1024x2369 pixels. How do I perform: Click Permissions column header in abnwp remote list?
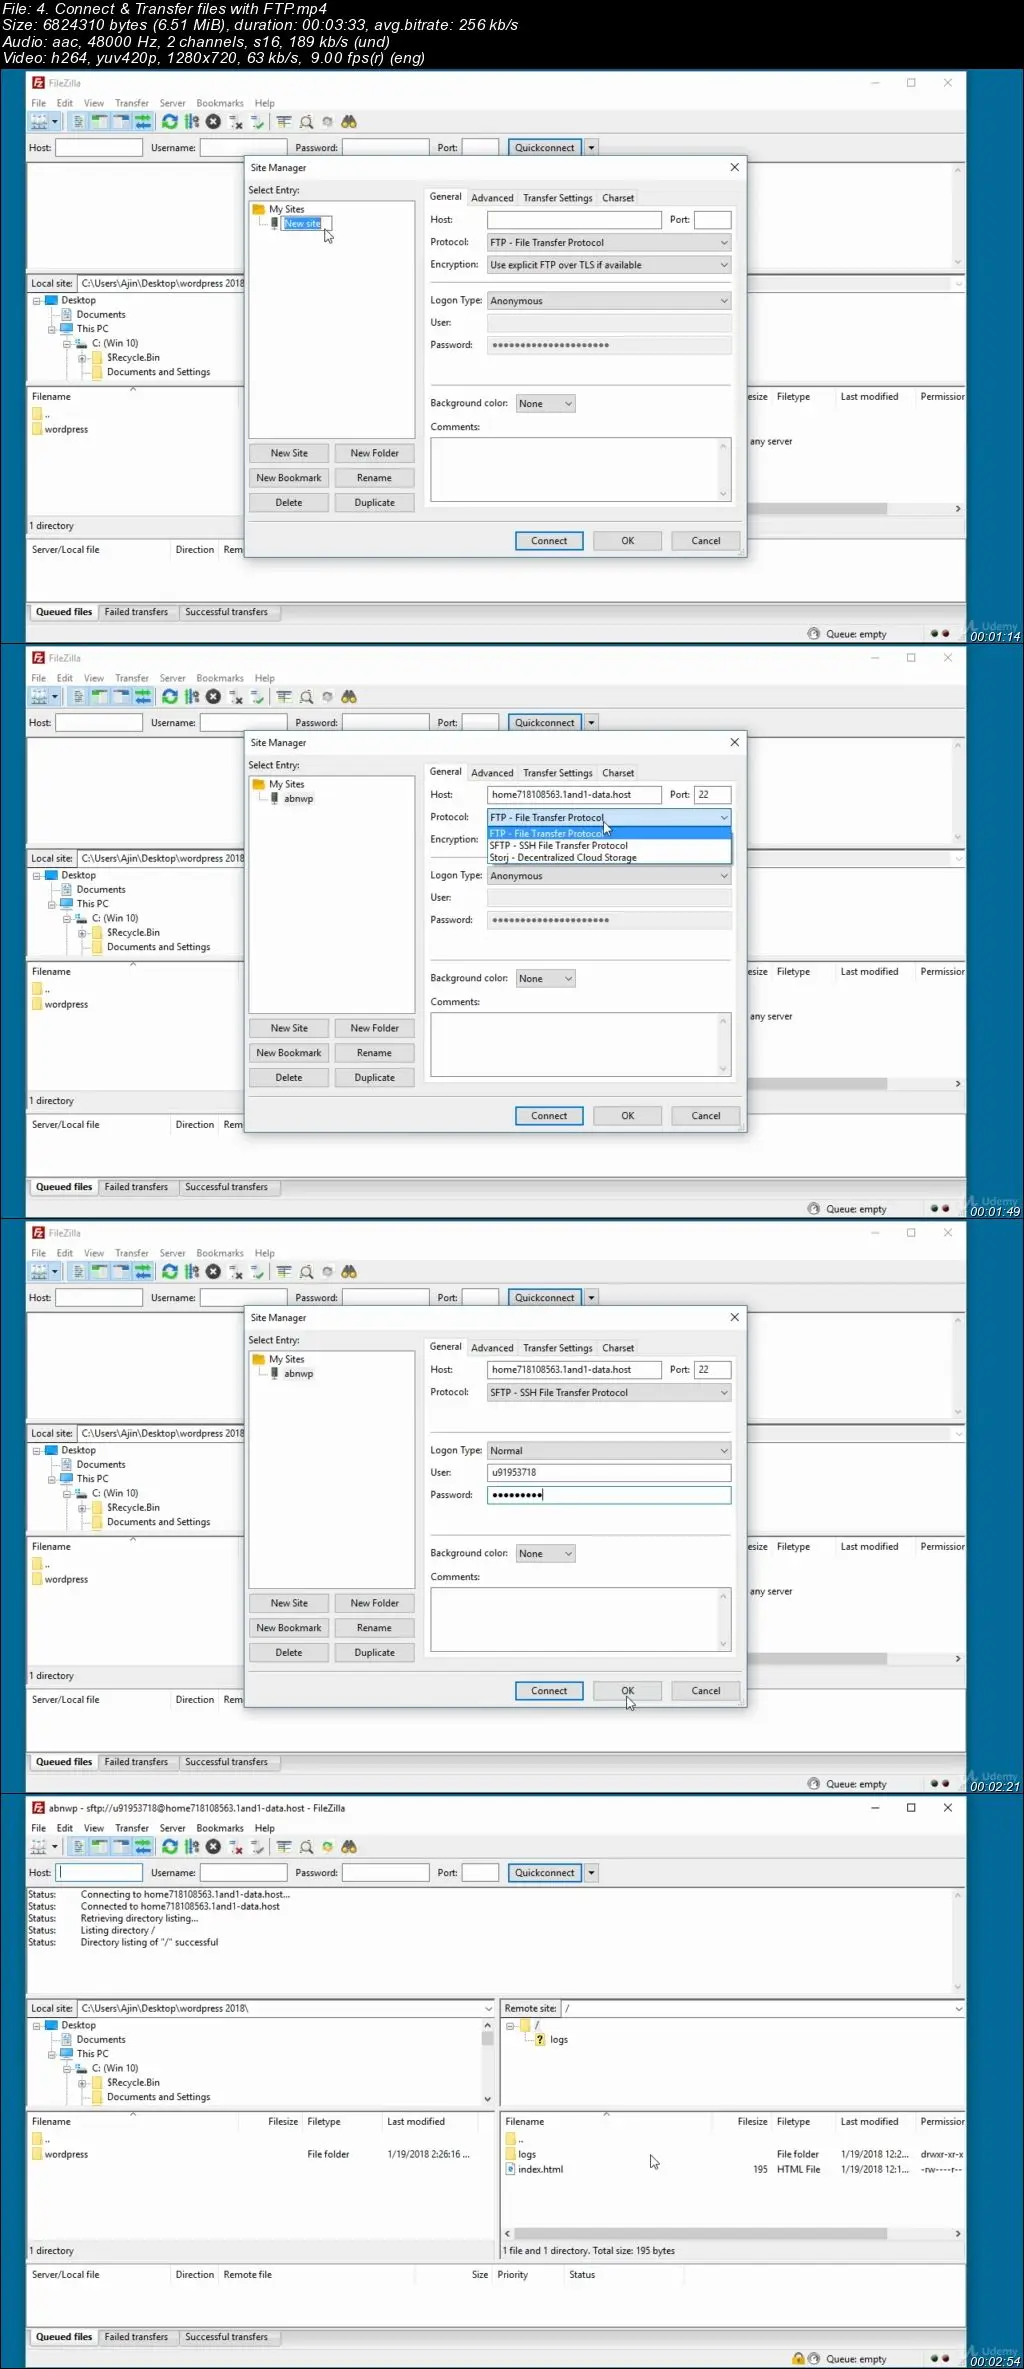point(942,2121)
